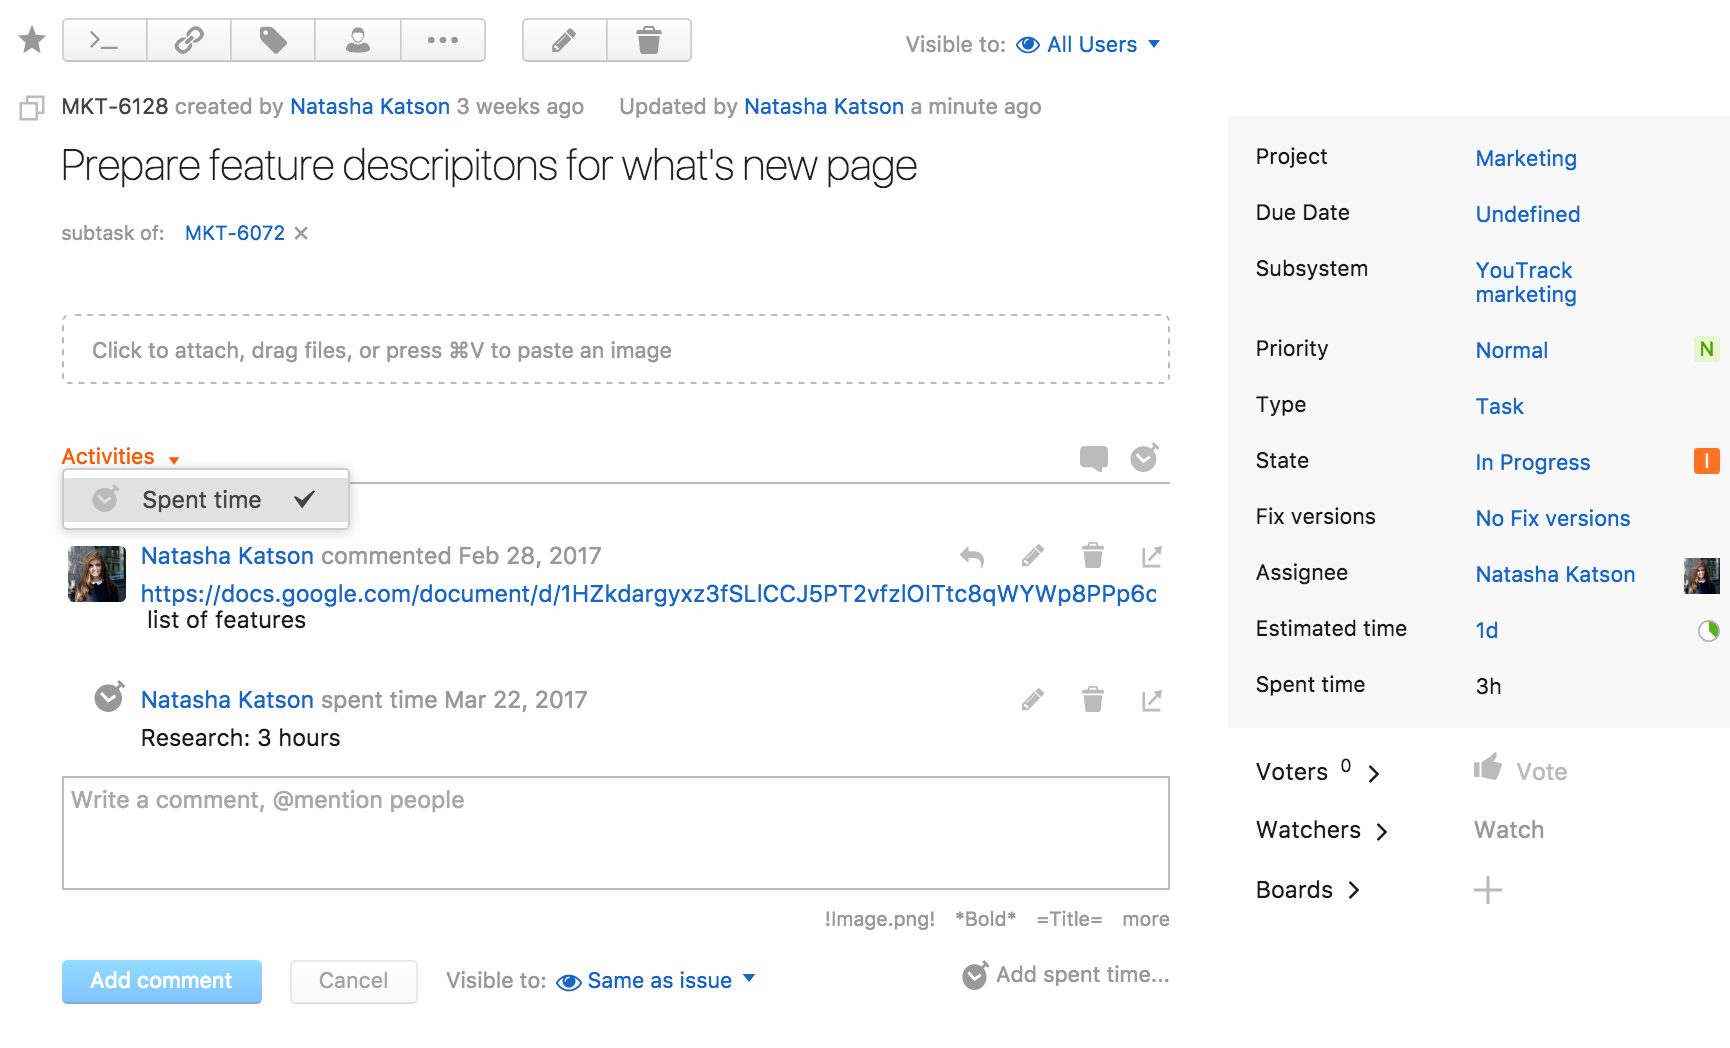The height and width of the screenshot is (1048, 1730).
Task: Click the issue title text
Action: [x=489, y=167]
